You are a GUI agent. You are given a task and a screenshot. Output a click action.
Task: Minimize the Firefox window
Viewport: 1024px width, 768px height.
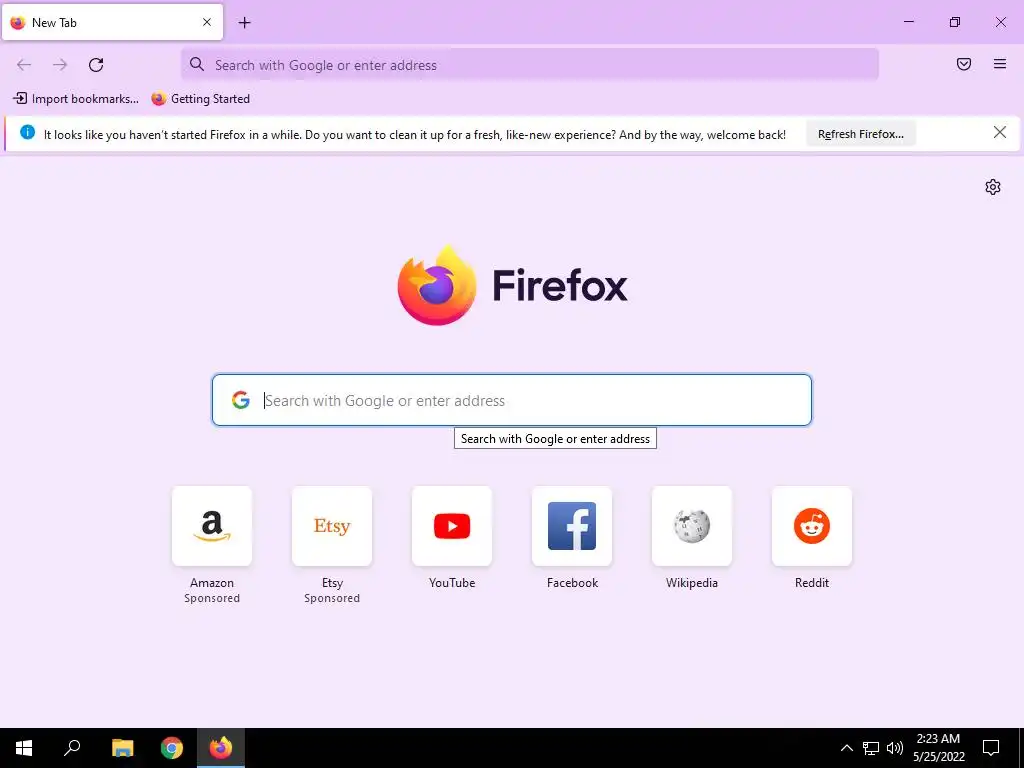(908, 22)
